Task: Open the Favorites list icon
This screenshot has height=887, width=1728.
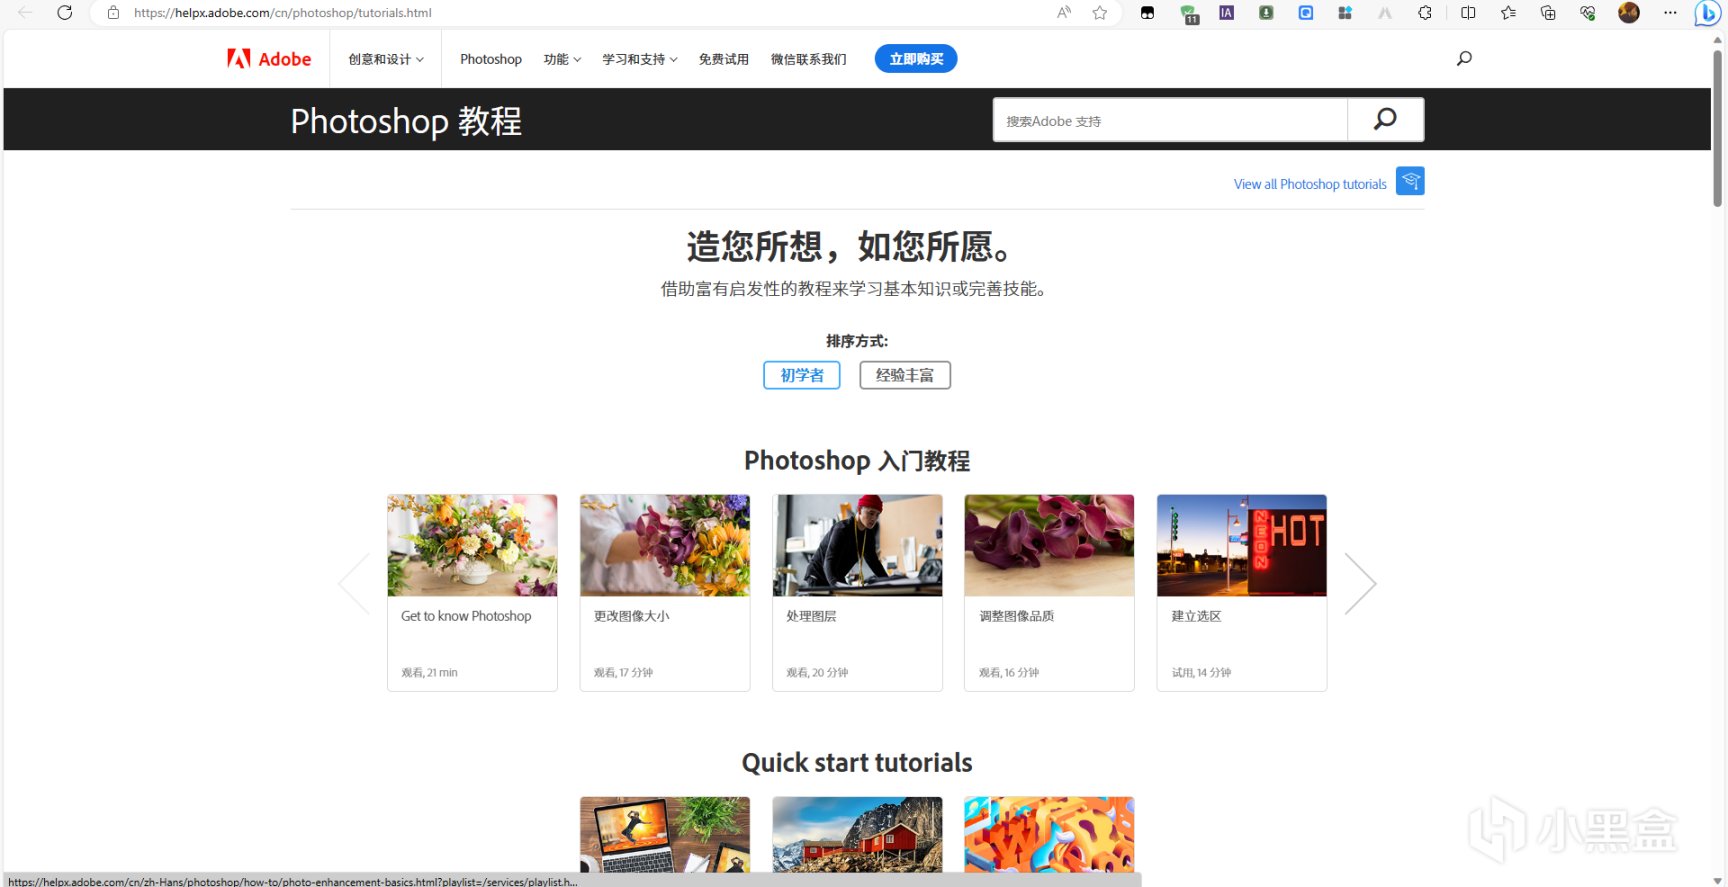Action: pyautogui.click(x=1508, y=13)
